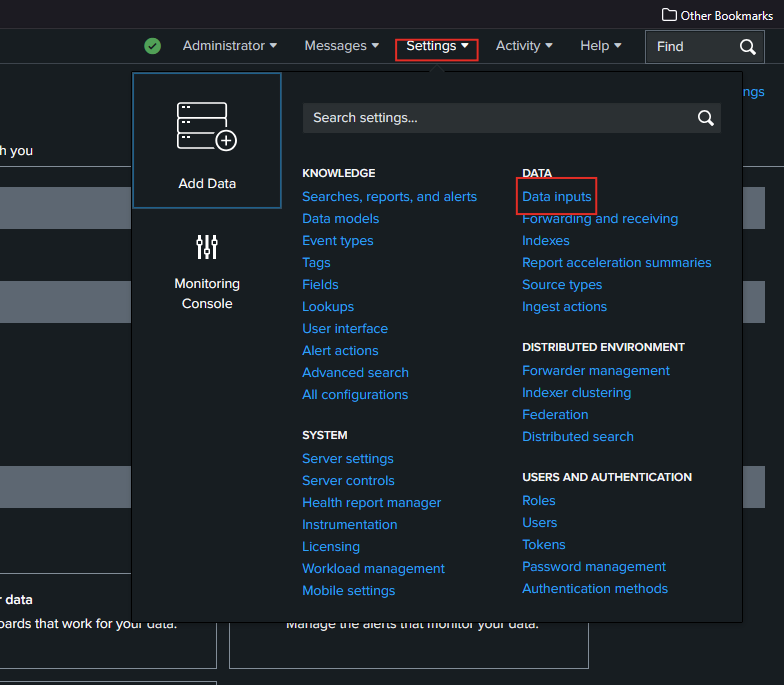Open Advanced search settings
Image resolution: width=784 pixels, height=685 pixels.
coord(355,372)
